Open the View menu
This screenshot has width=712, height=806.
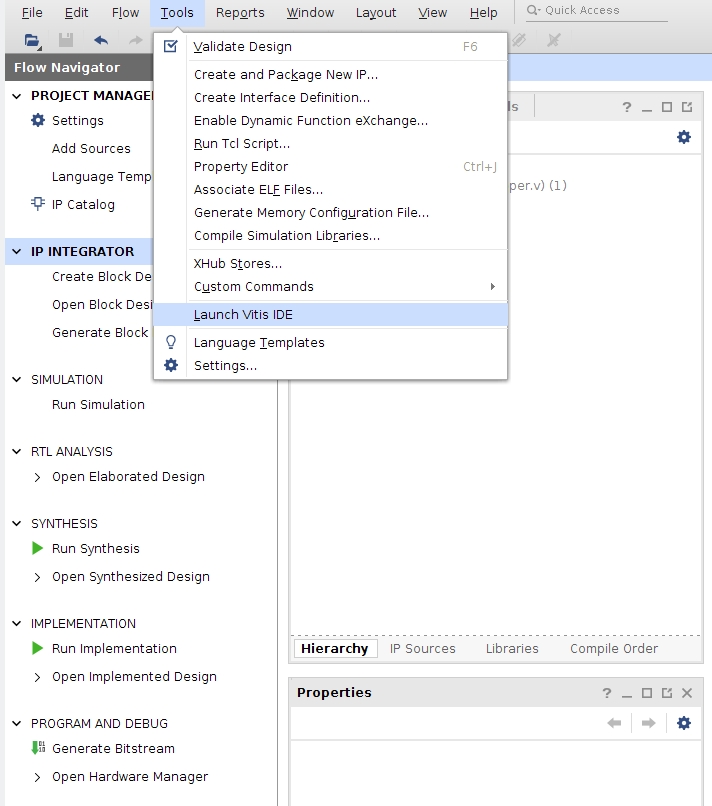coord(432,13)
